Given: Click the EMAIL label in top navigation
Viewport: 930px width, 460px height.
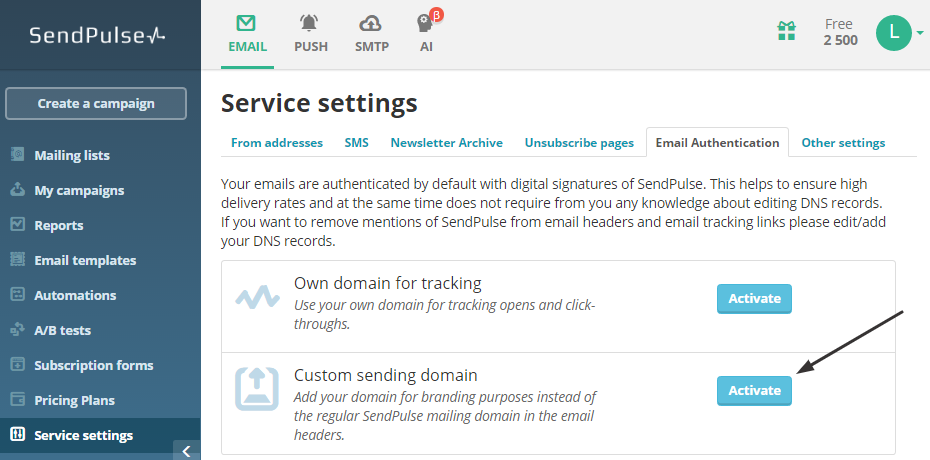Looking at the screenshot, I should click(x=247, y=47).
